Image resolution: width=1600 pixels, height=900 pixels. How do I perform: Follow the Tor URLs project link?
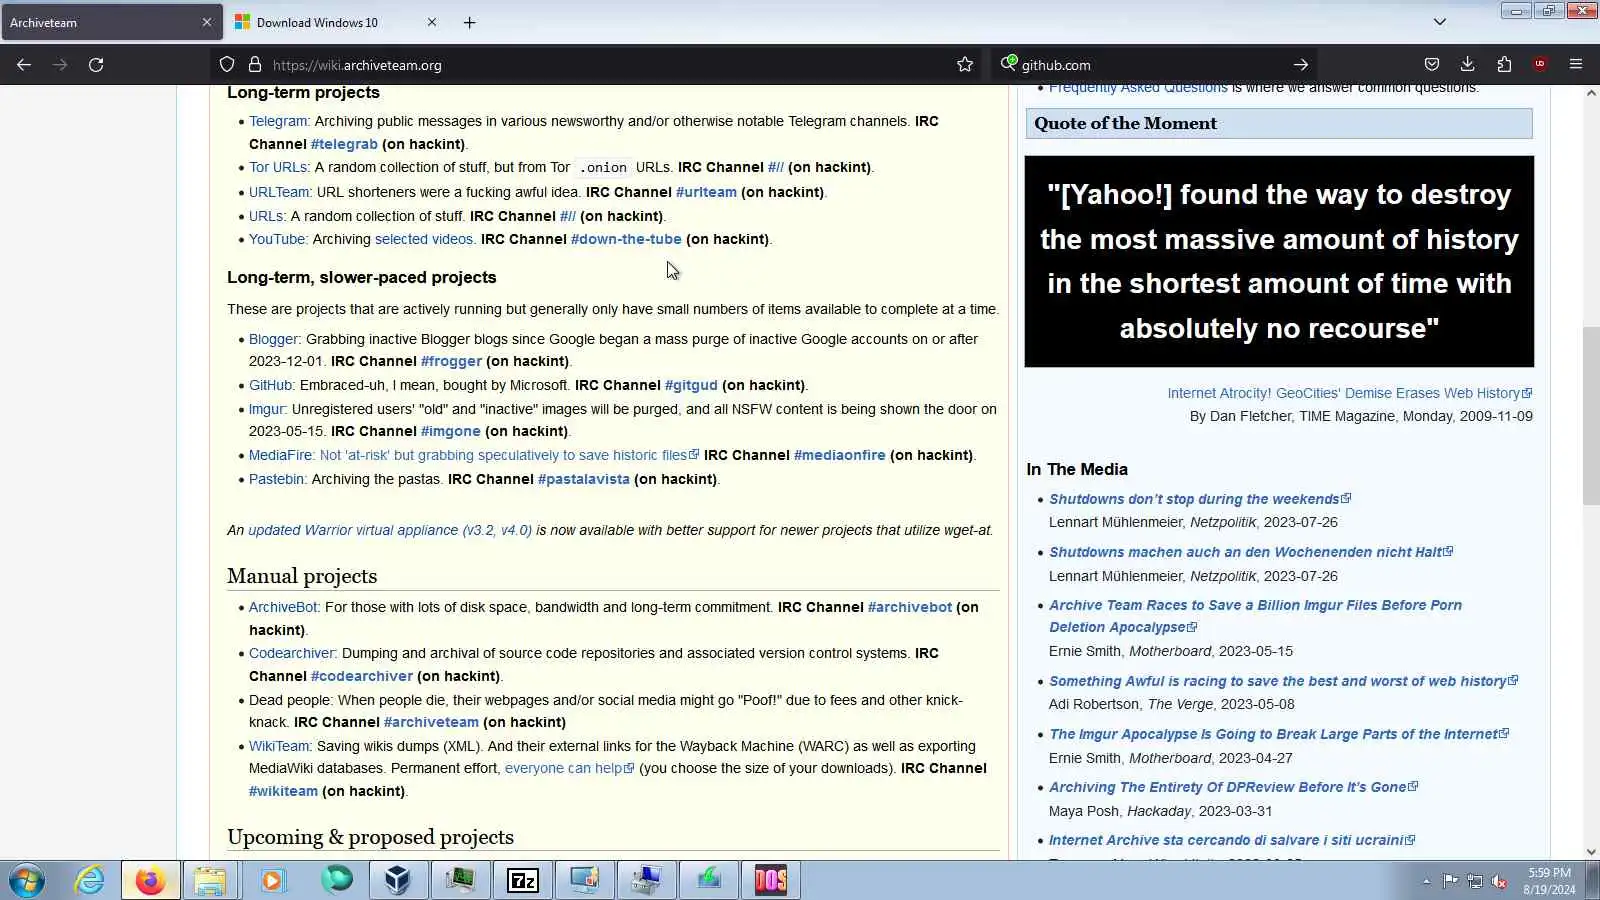278,167
